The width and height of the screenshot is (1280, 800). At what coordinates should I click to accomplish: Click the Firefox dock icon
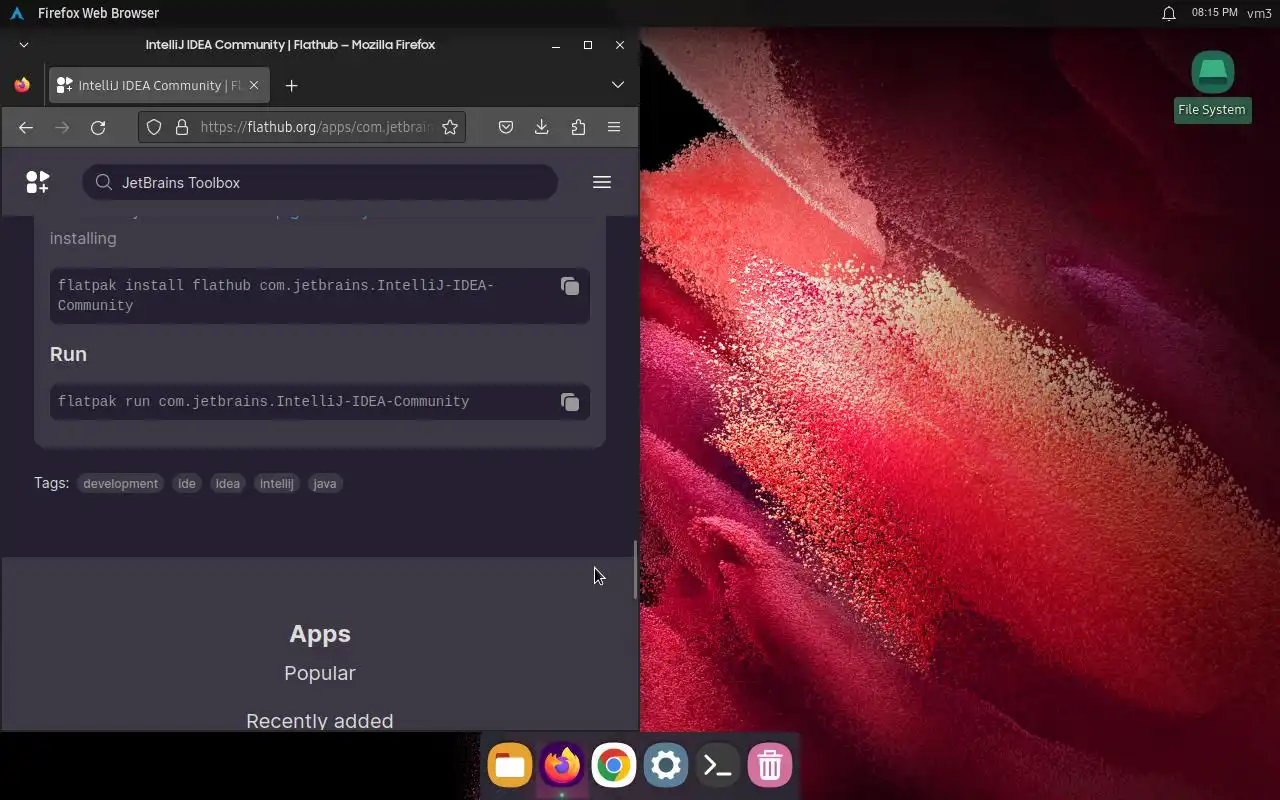[562, 766]
